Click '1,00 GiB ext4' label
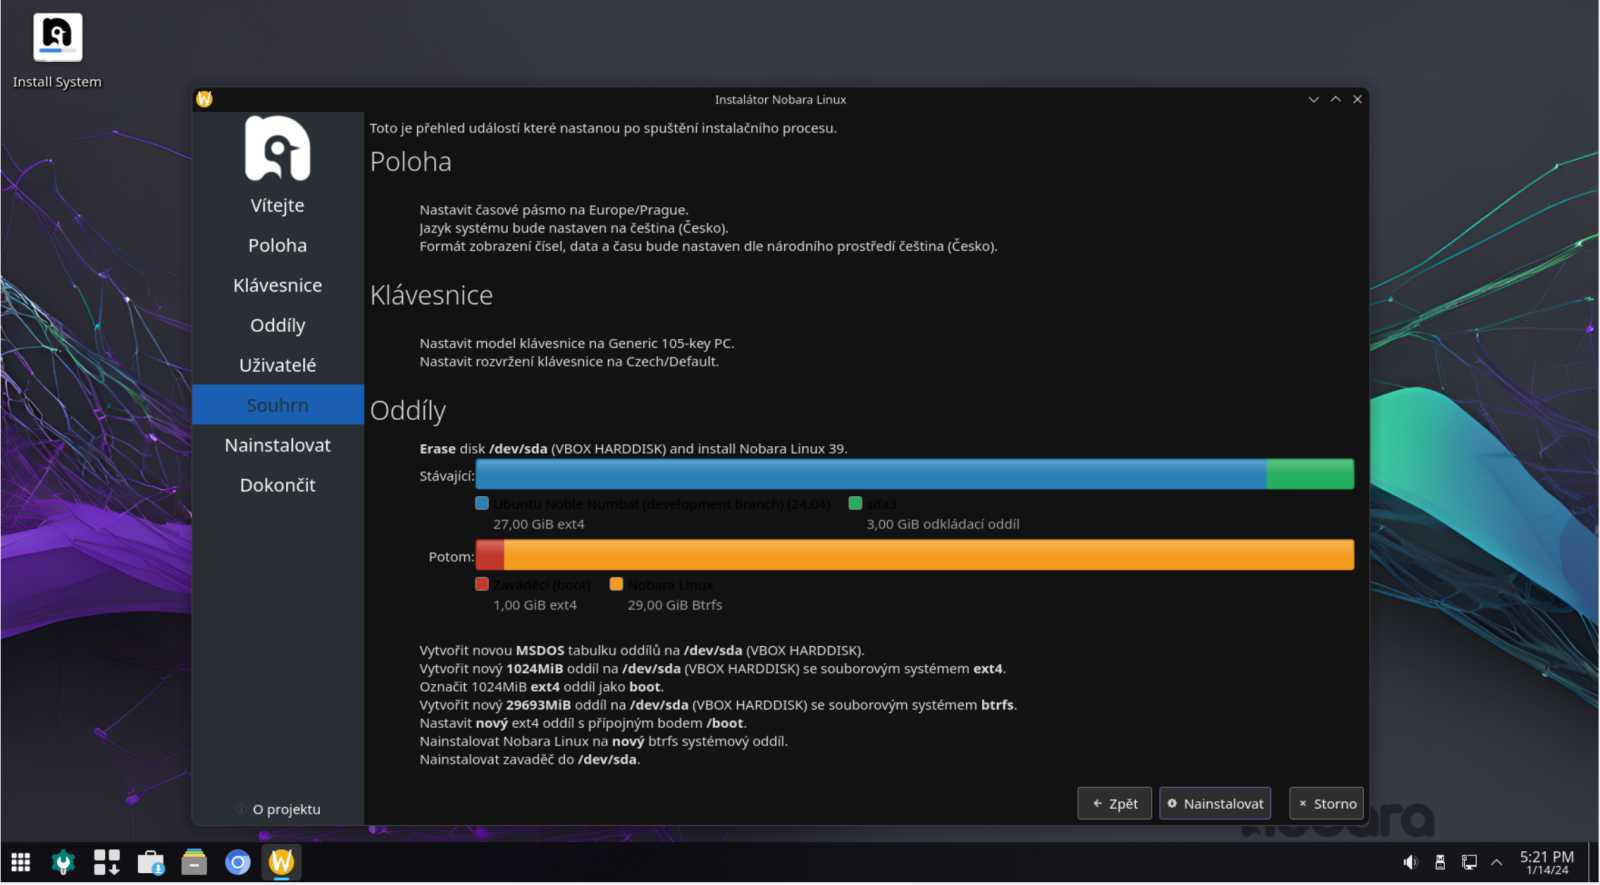 click(x=535, y=605)
